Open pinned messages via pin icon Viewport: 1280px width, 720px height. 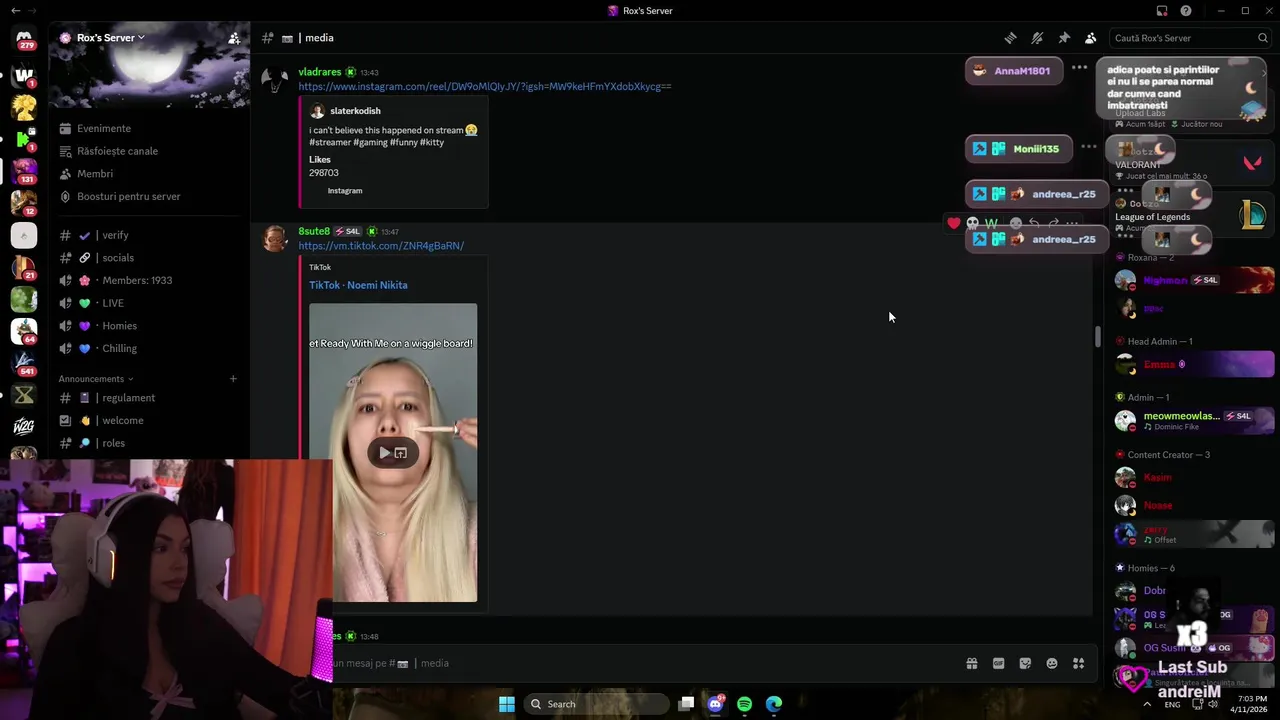point(1064,38)
